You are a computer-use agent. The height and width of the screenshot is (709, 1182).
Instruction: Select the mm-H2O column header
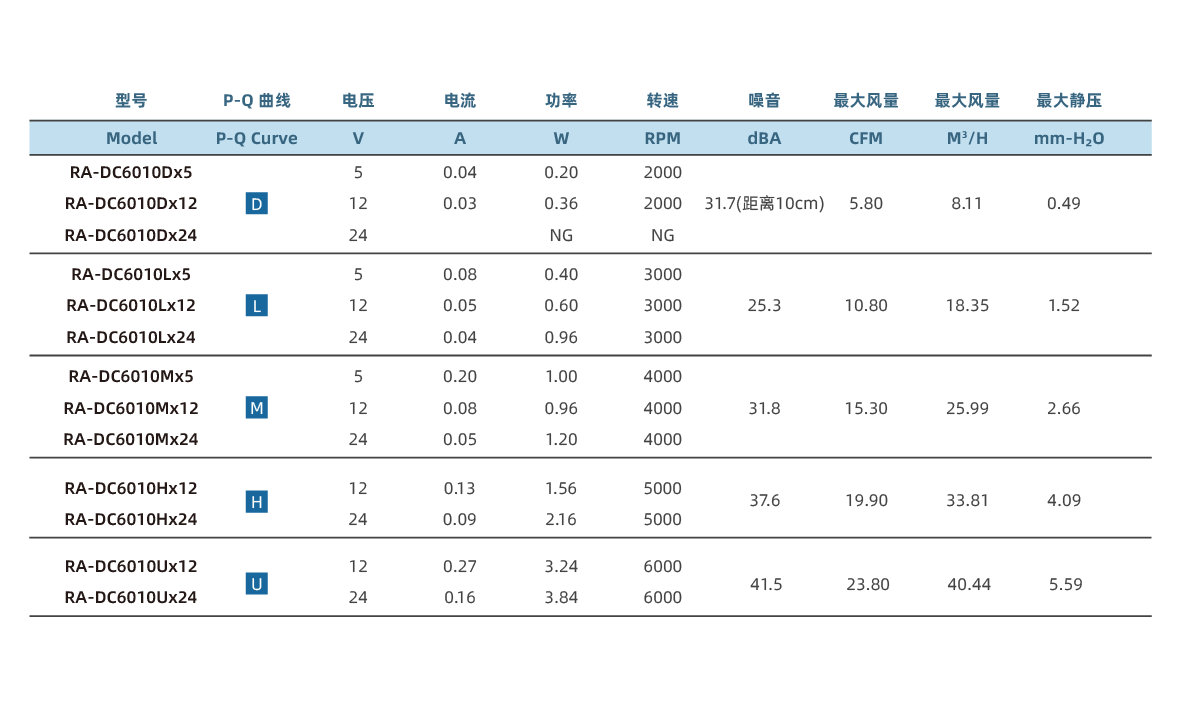point(1069,139)
